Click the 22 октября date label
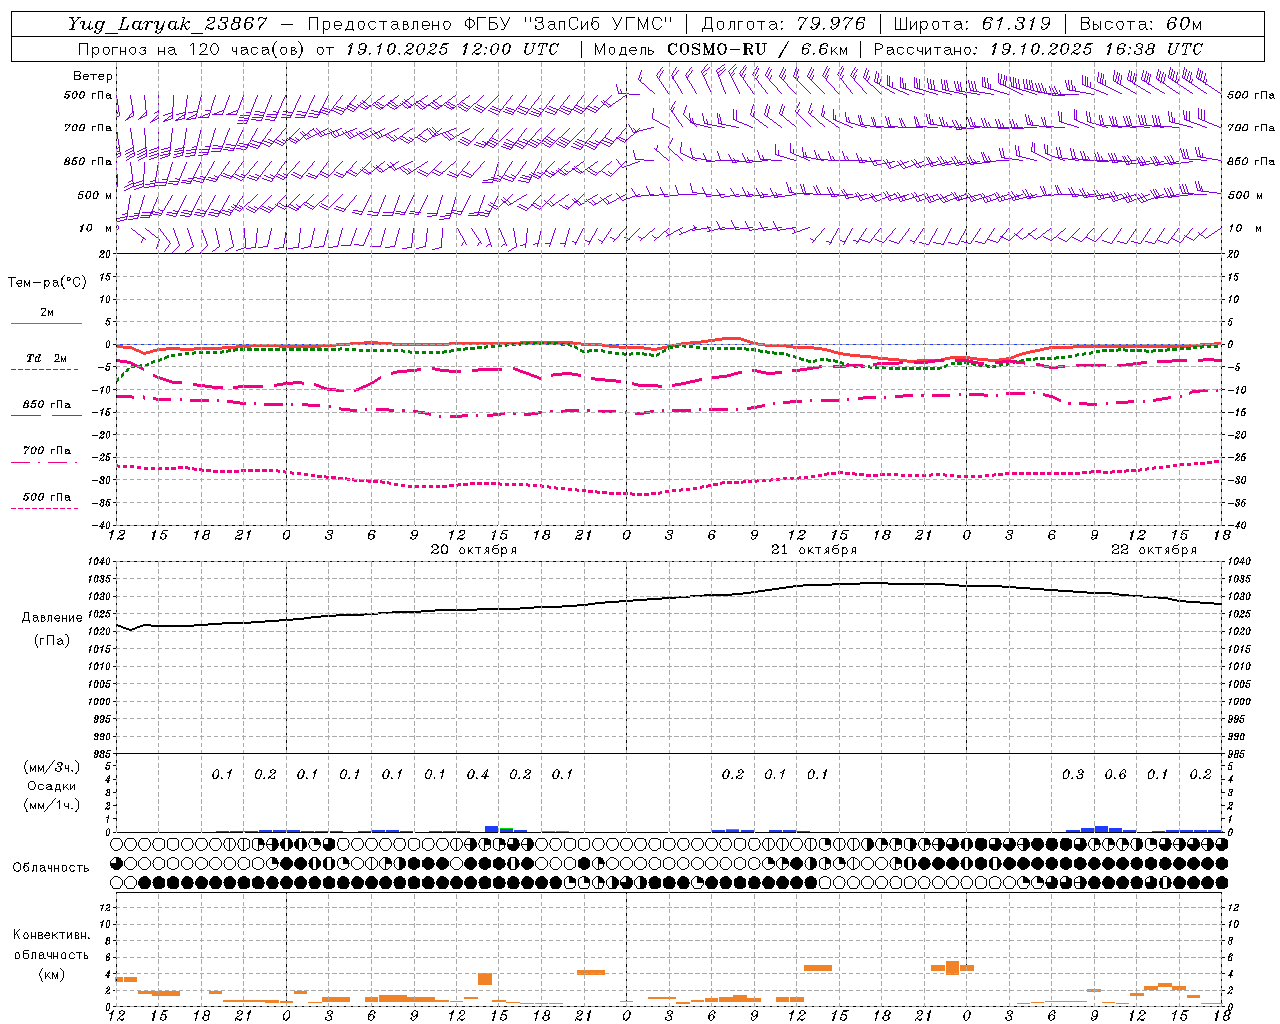1280x1024 pixels. [1154, 550]
